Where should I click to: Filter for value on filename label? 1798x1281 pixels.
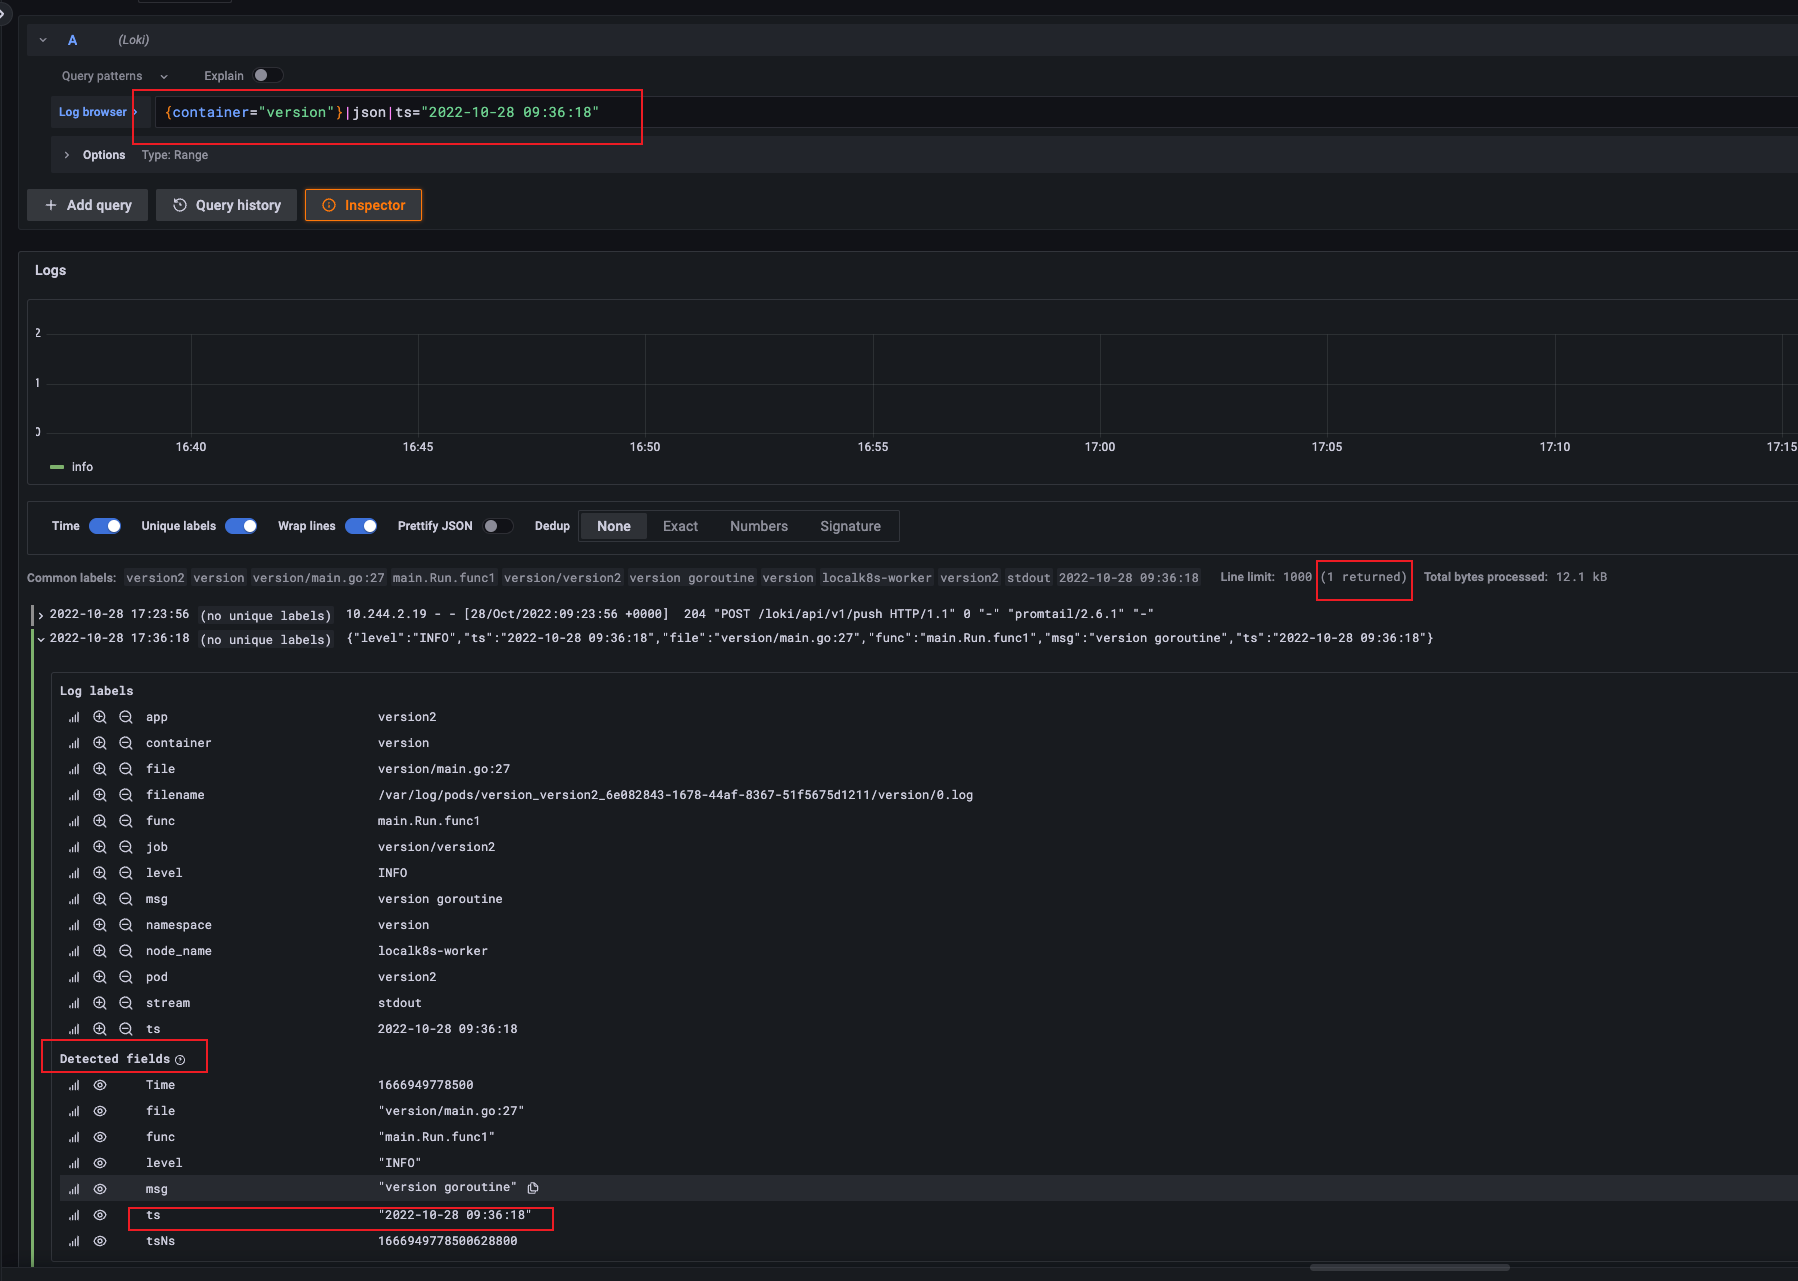100,795
